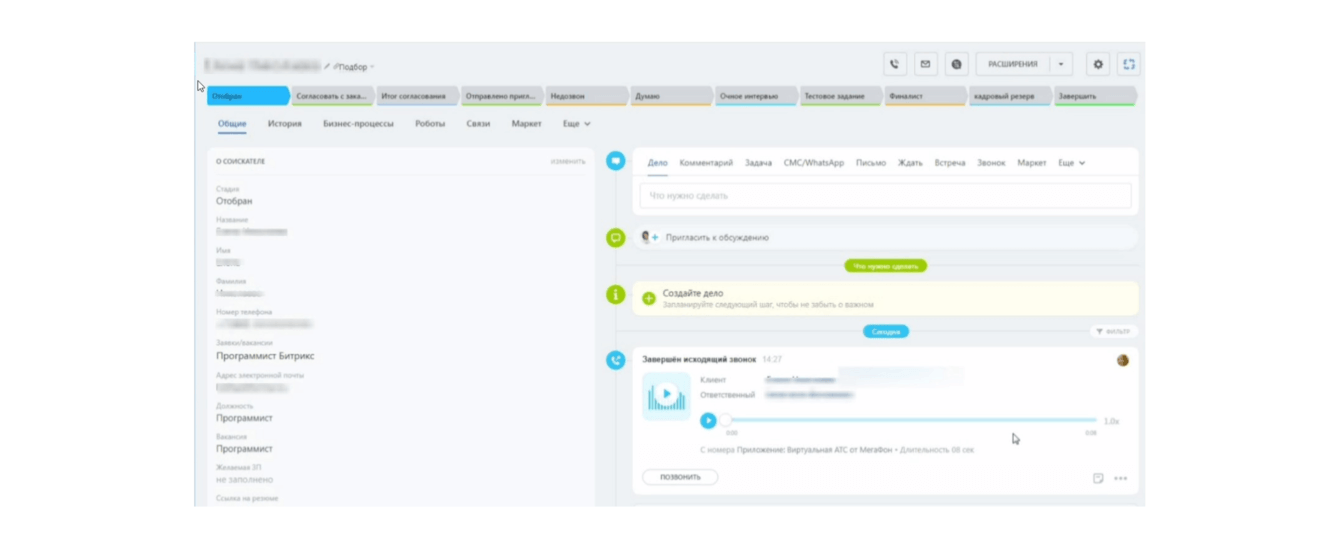Open the Подбор pipeline dropdown
1340x534 pixels.
click(354, 67)
